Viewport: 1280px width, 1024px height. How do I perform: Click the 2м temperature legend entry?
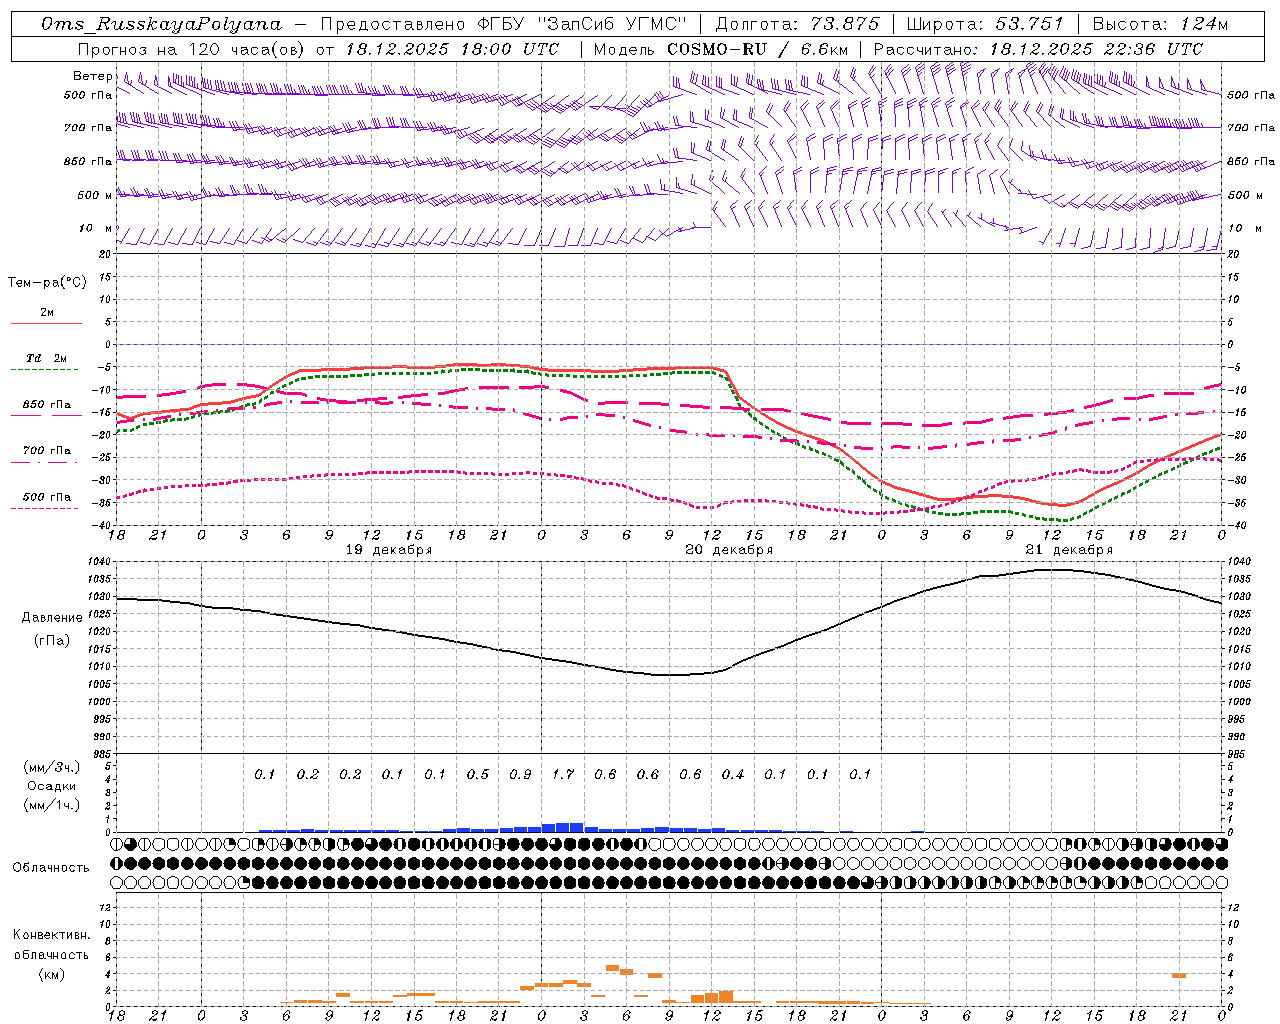pyautogui.click(x=47, y=313)
